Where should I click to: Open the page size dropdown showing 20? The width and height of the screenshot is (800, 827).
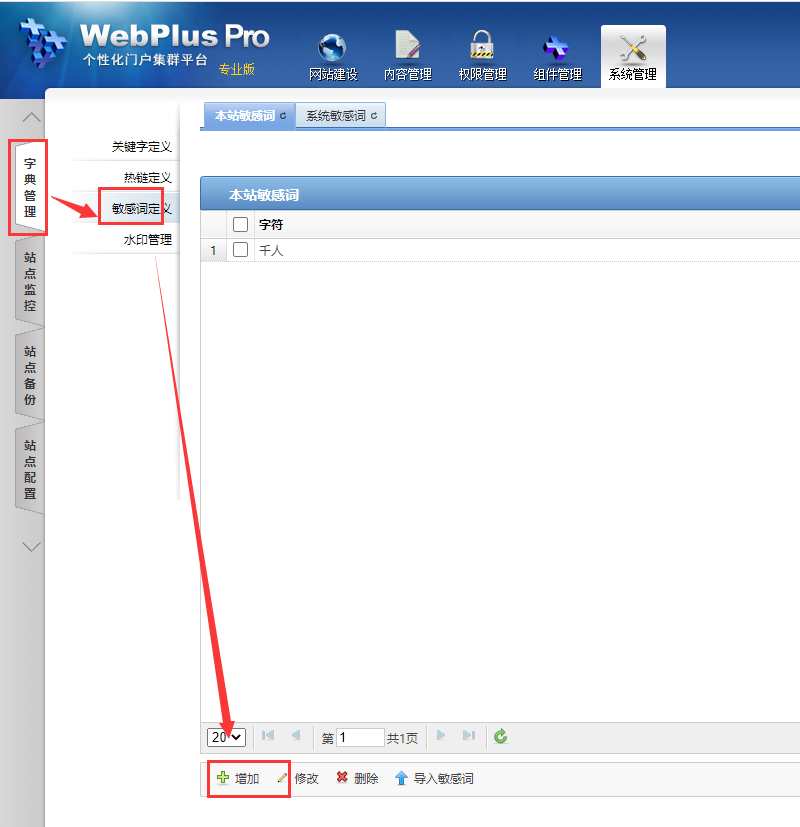pos(227,737)
